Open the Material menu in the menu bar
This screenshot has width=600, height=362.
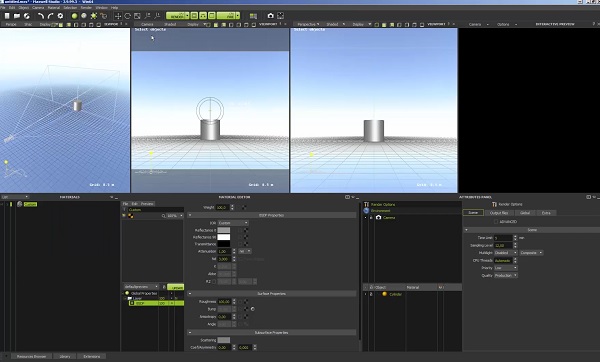pyautogui.click(x=54, y=8)
